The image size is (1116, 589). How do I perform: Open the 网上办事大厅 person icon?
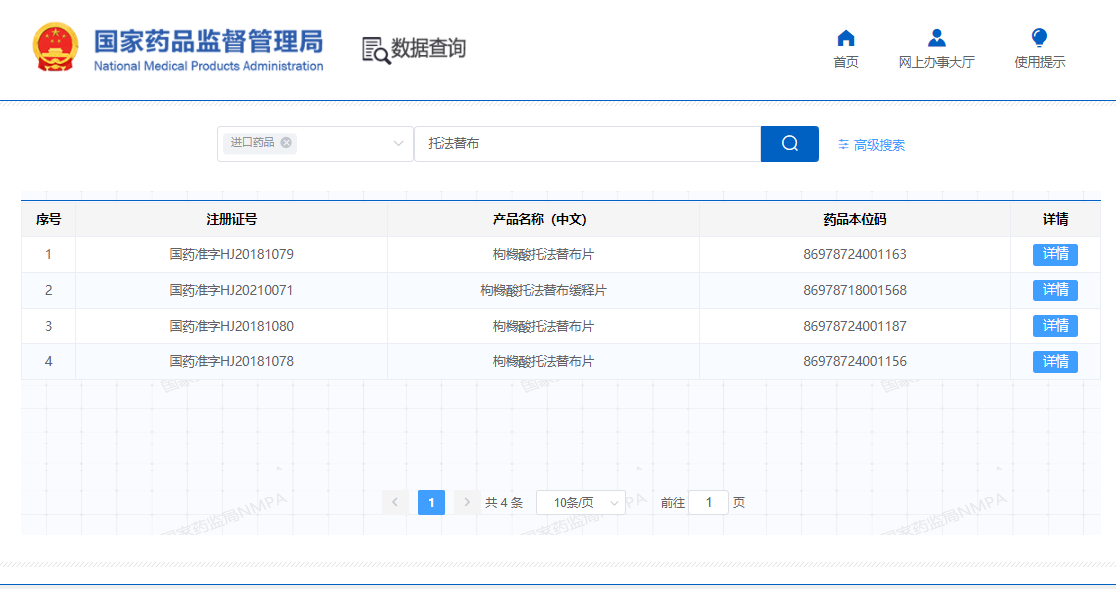pyautogui.click(x=937, y=38)
